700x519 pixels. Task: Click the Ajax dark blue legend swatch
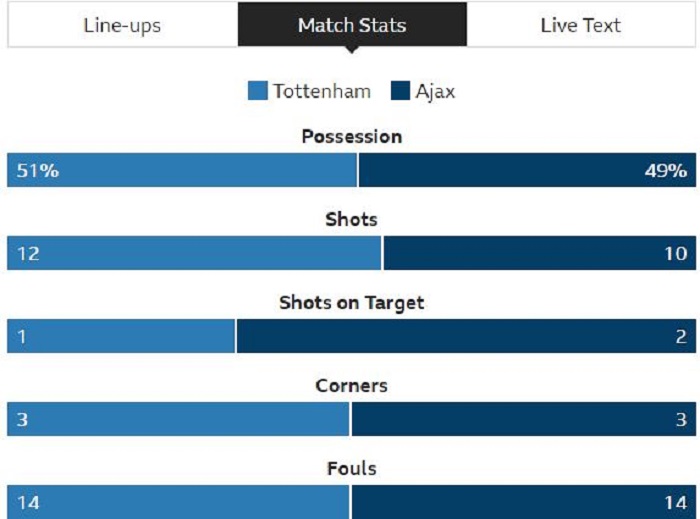(399, 92)
